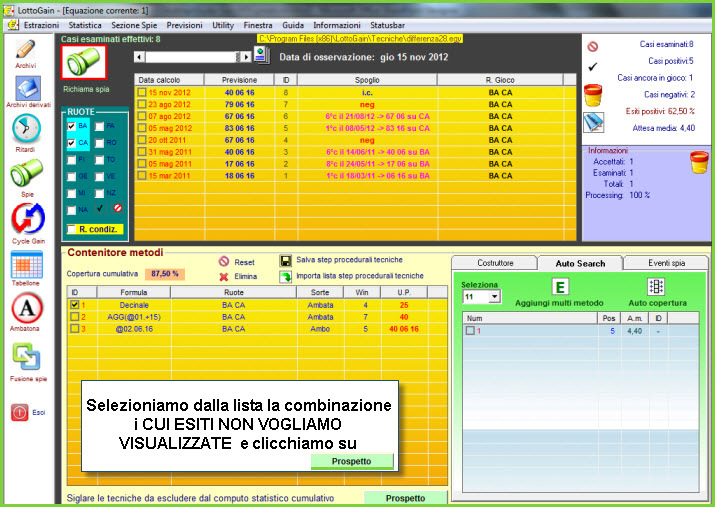The width and height of the screenshot is (715, 507).
Task: Select the AGG(@01.+15) formula row
Action: coord(134,317)
